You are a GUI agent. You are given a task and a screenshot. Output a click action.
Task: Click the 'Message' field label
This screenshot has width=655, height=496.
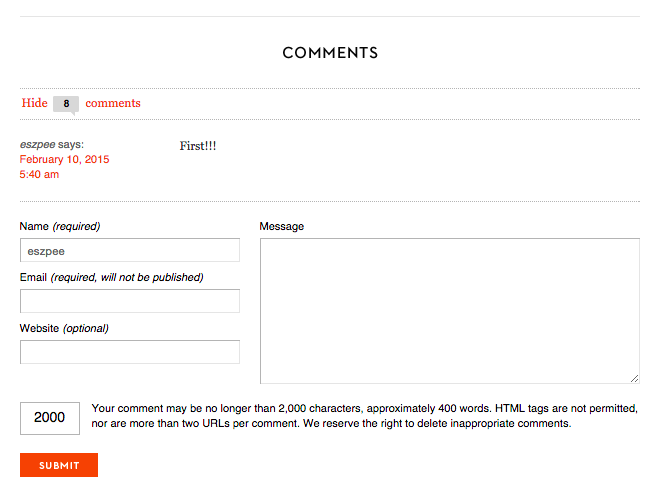(281, 226)
